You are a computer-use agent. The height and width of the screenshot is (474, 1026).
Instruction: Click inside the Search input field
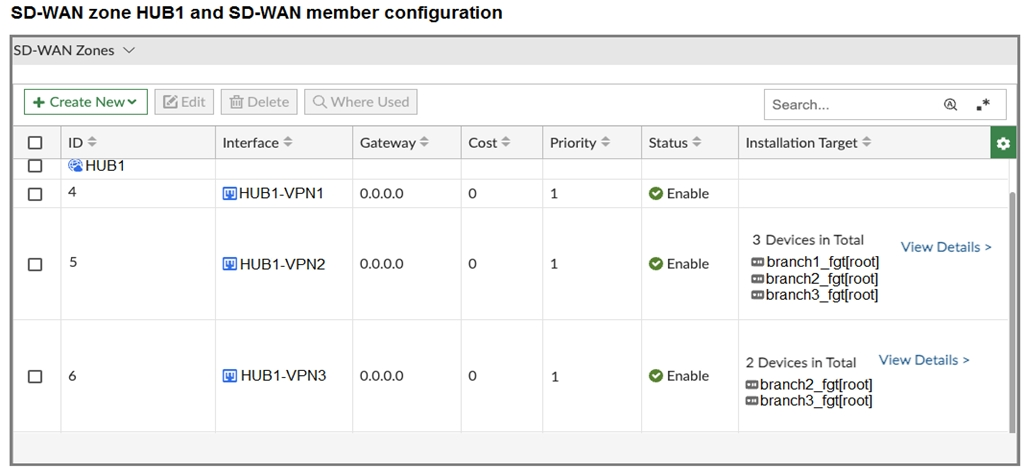[x=850, y=105]
